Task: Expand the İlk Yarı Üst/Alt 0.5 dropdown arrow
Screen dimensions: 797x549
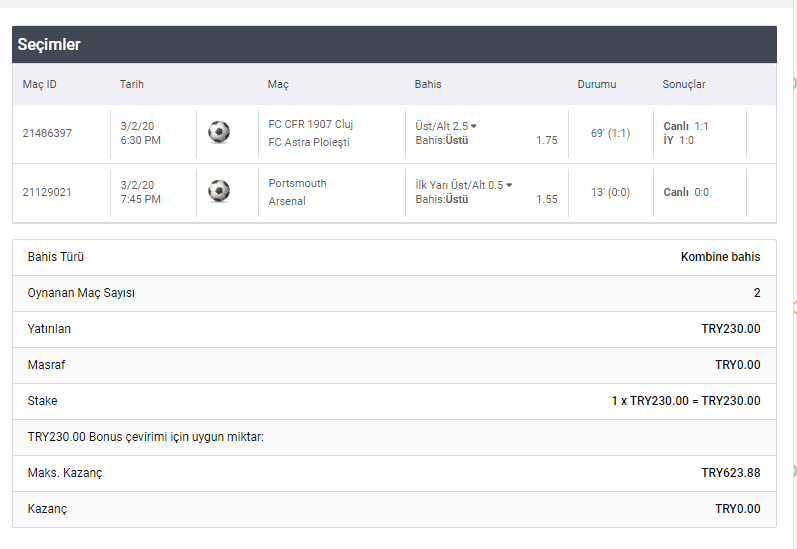Action: tap(509, 185)
